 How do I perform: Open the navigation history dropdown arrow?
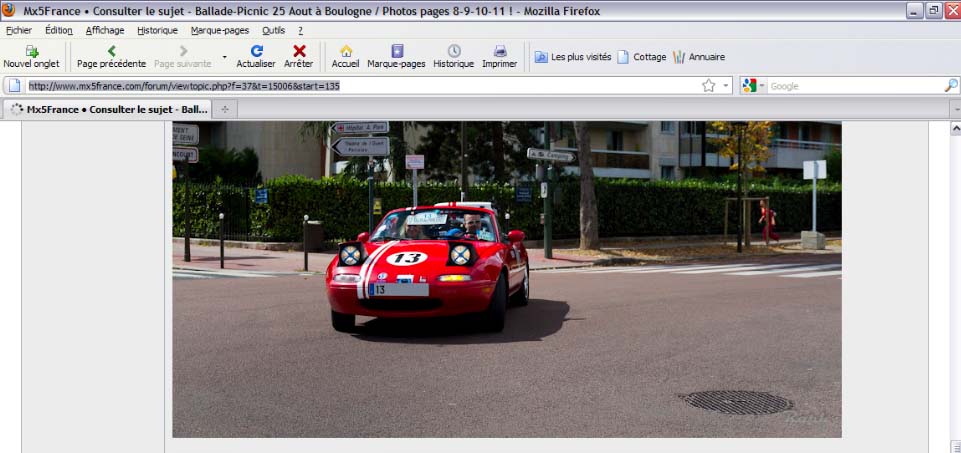pyautogui.click(x=224, y=57)
